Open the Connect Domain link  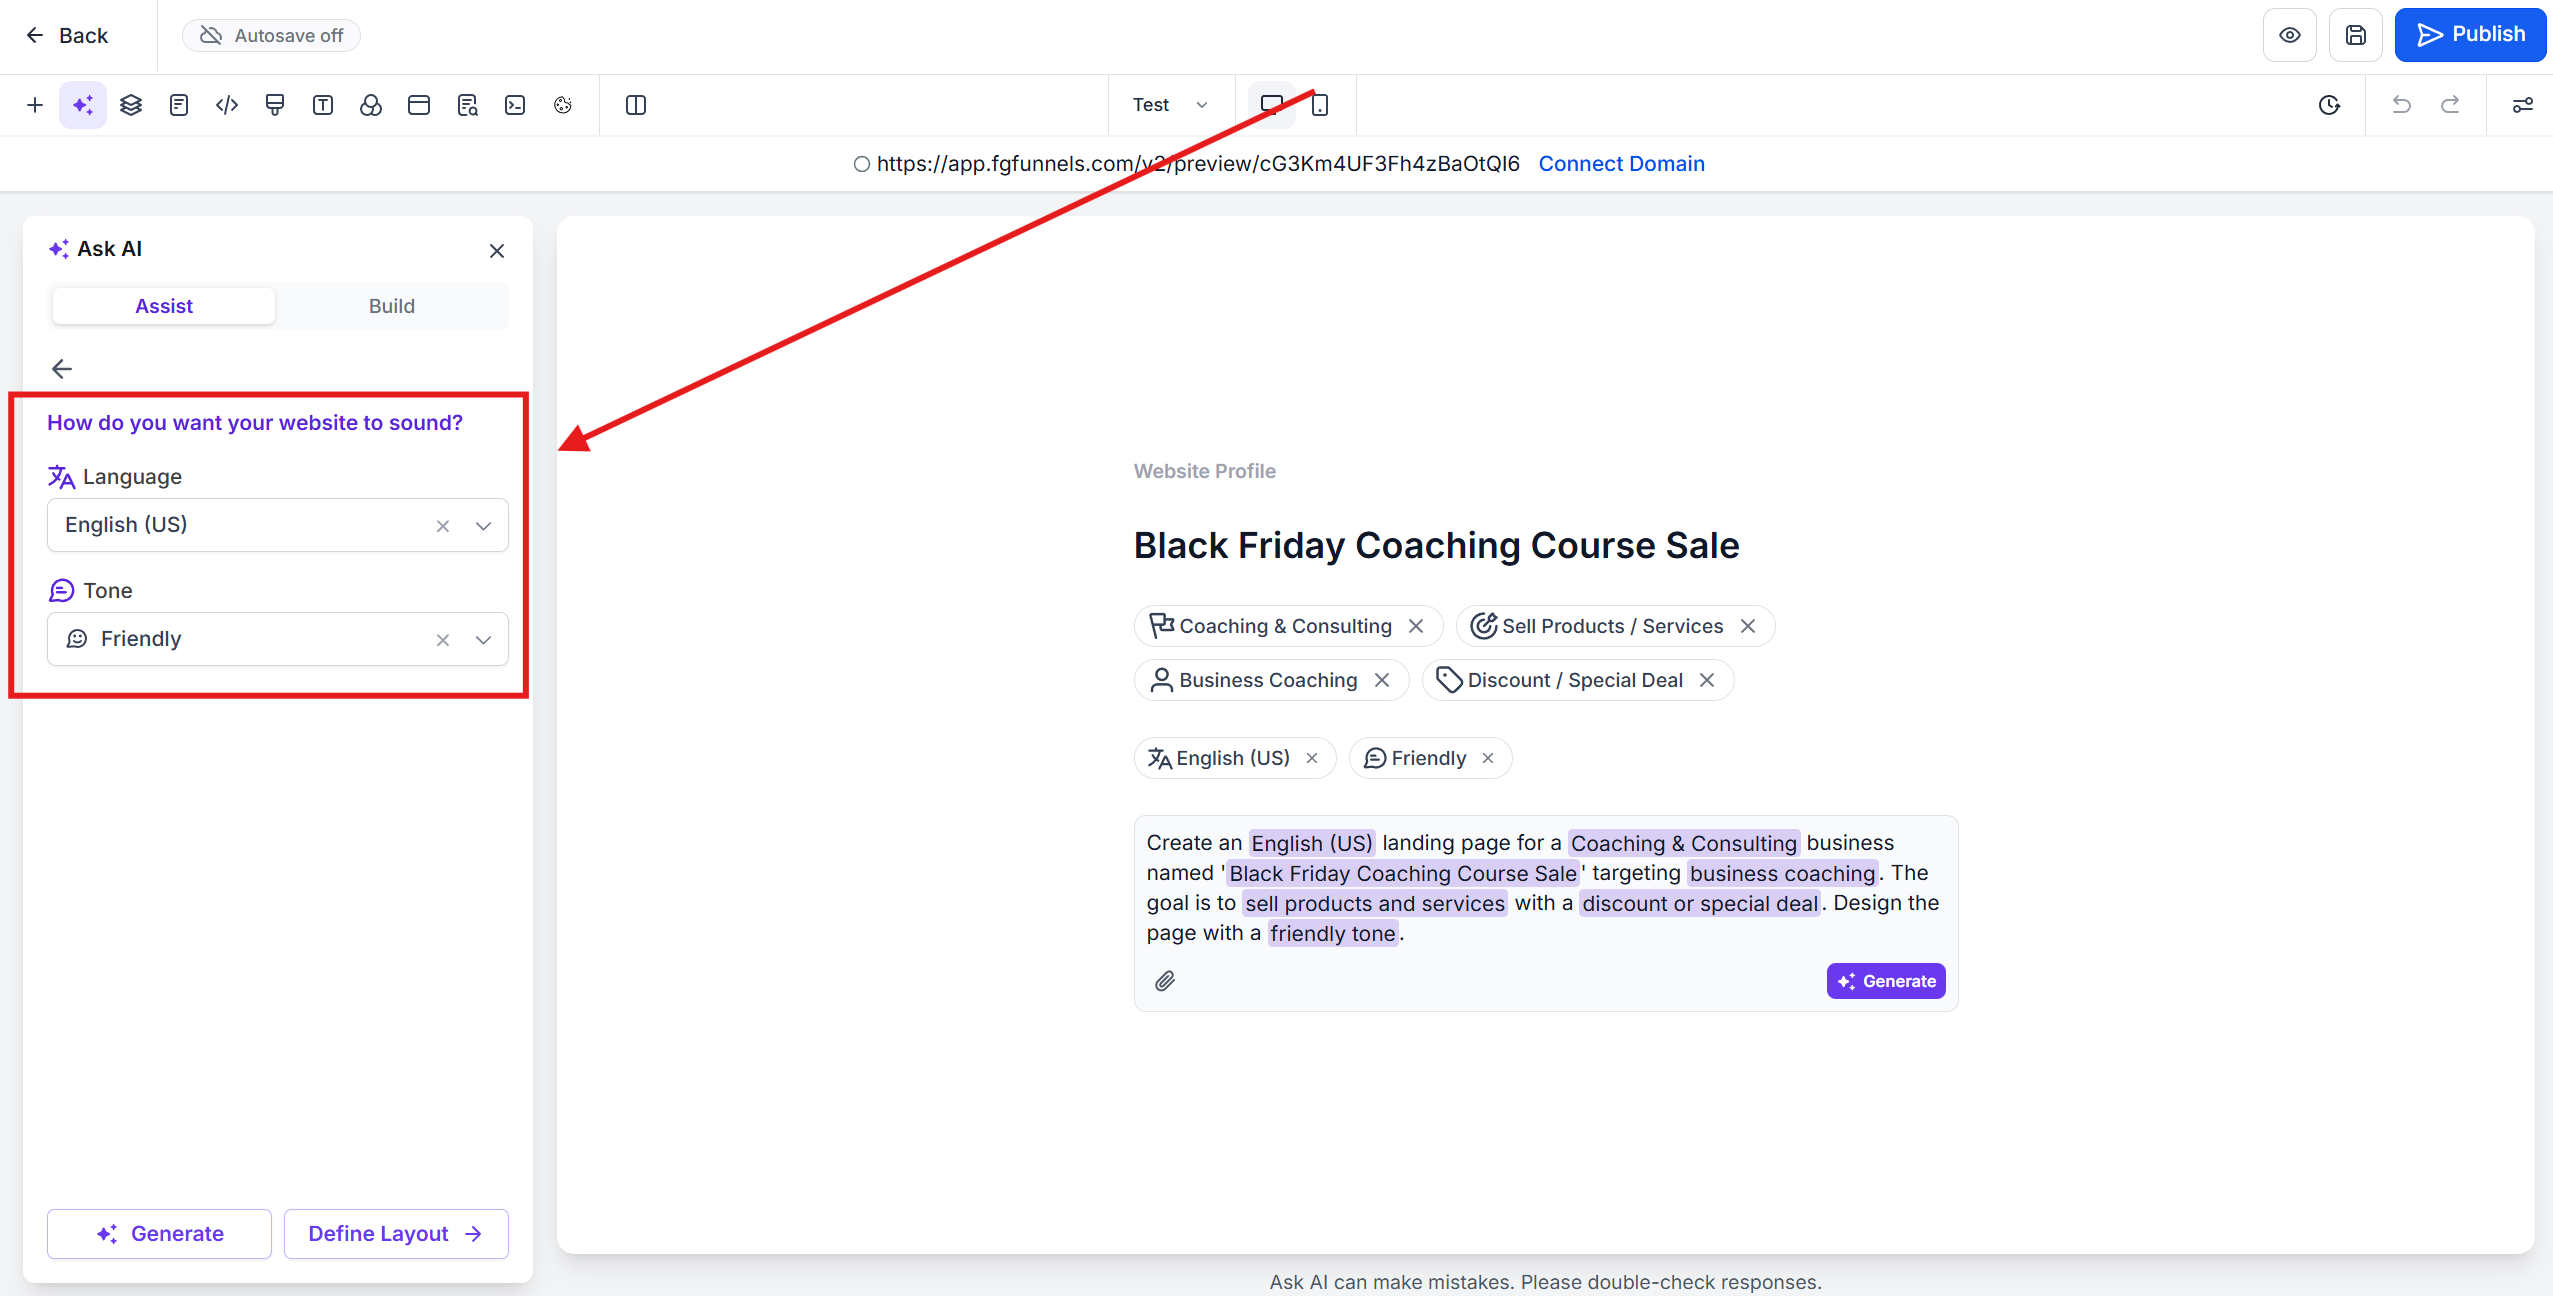[x=1621, y=164]
